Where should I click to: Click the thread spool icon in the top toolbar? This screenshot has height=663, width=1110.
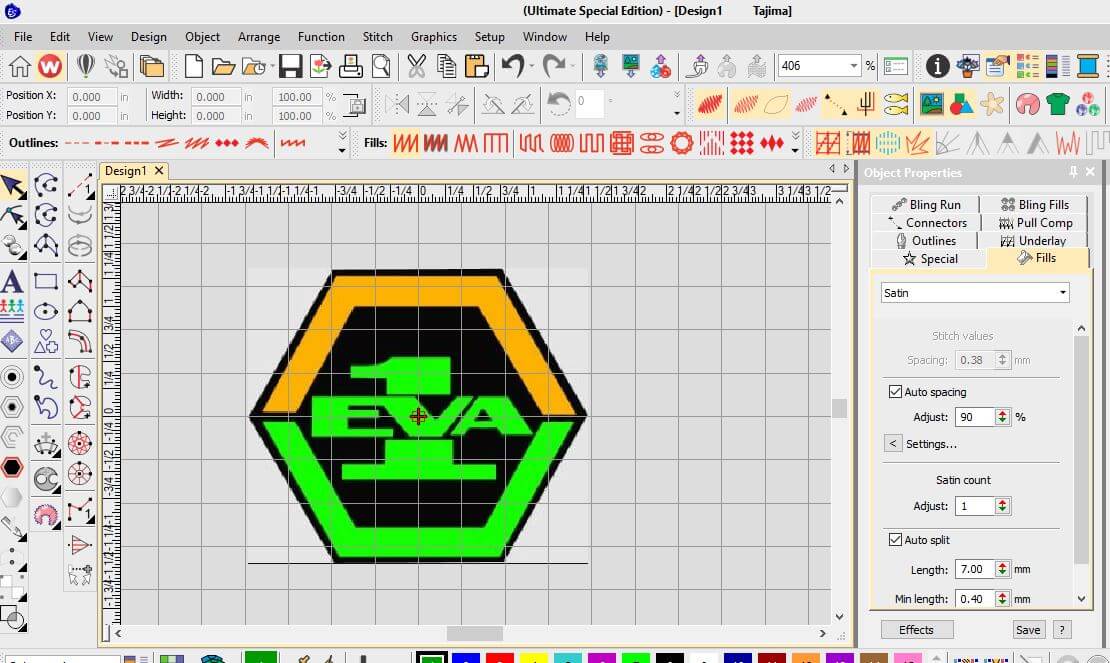point(1087,67)
